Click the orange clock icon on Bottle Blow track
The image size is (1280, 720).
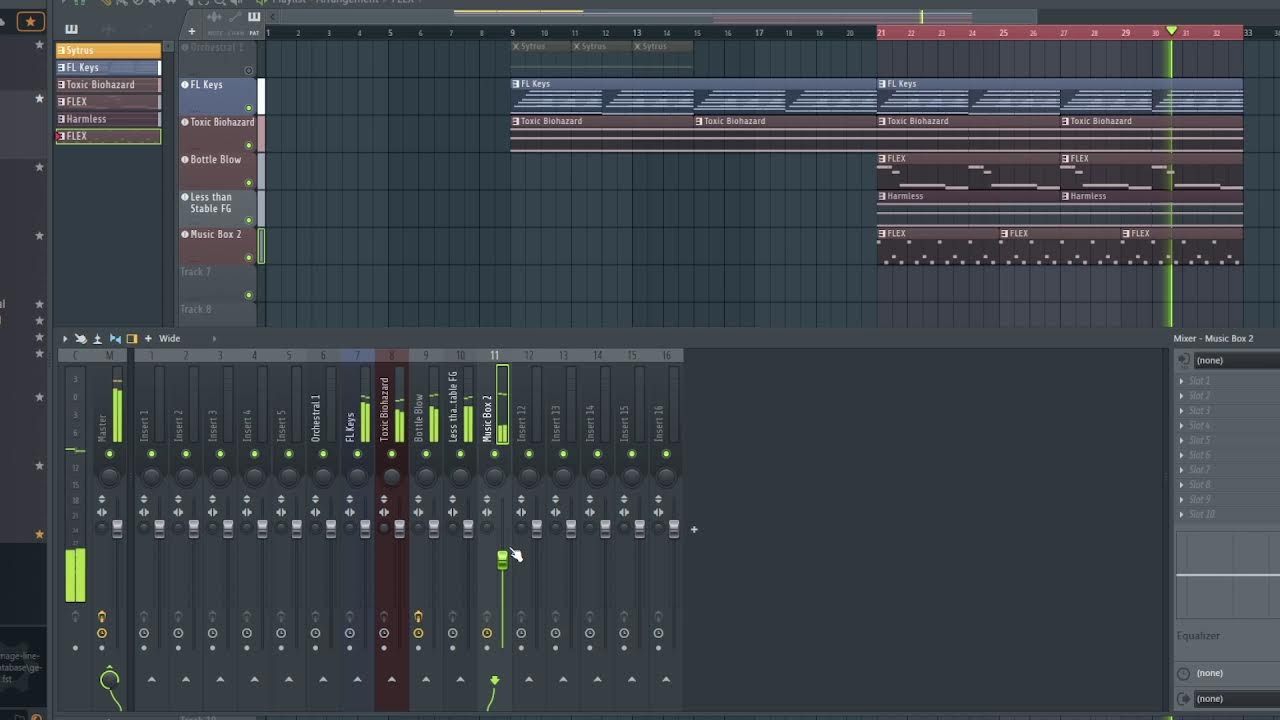(x=418, y=633)
